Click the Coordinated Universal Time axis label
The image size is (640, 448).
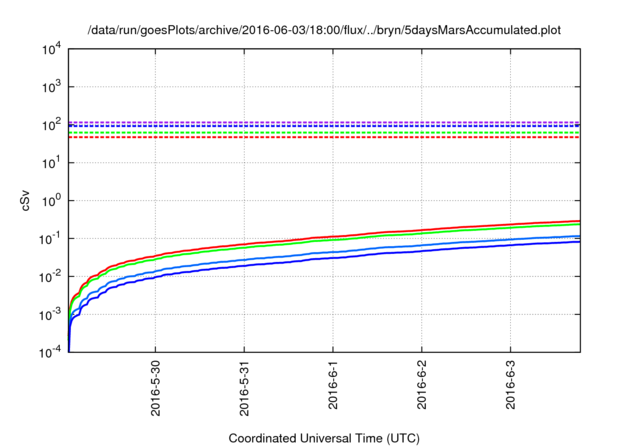point(325,438)
